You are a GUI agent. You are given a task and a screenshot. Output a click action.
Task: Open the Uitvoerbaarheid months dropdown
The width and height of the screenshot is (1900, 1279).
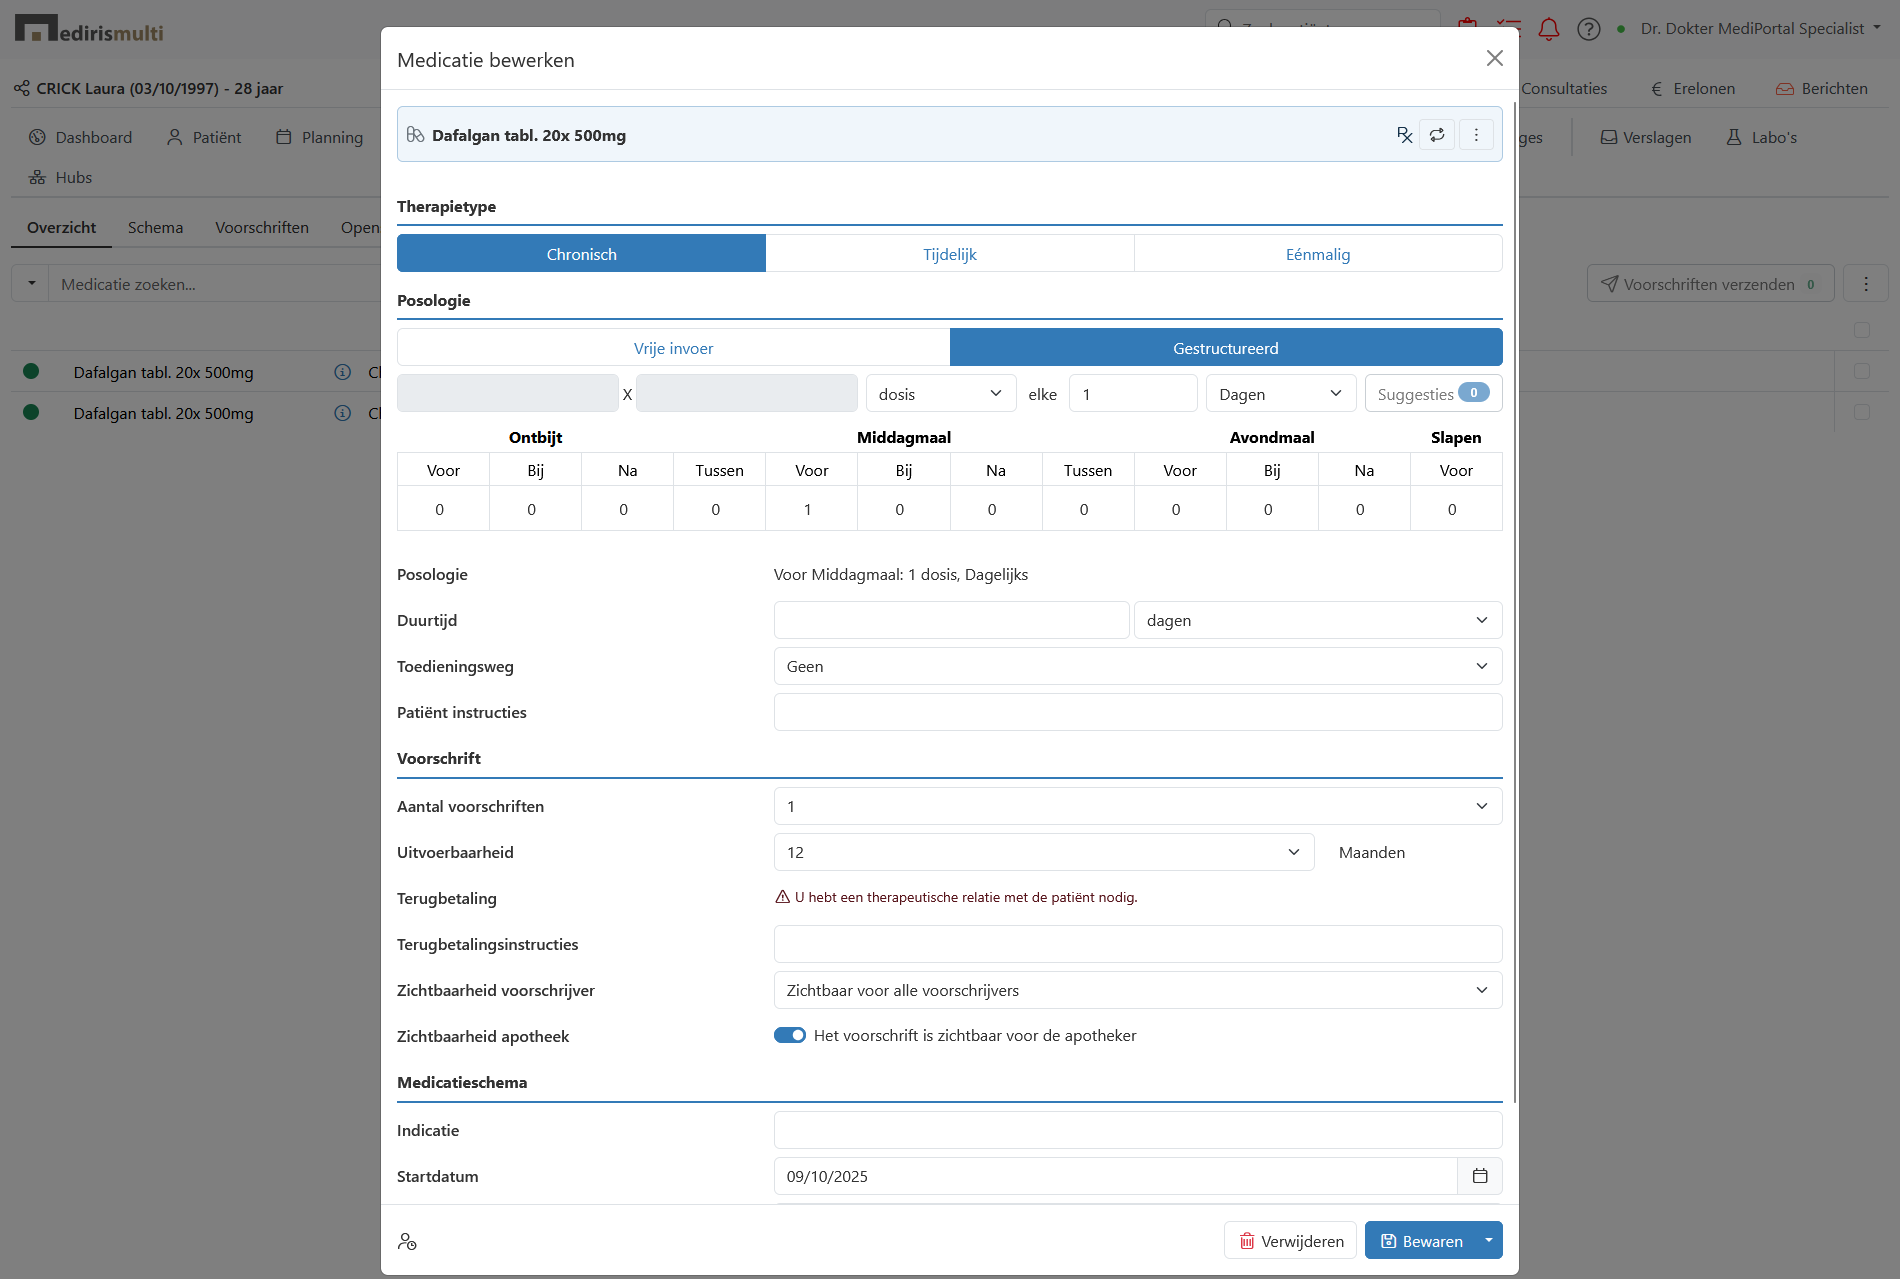tap(1044, 852)
